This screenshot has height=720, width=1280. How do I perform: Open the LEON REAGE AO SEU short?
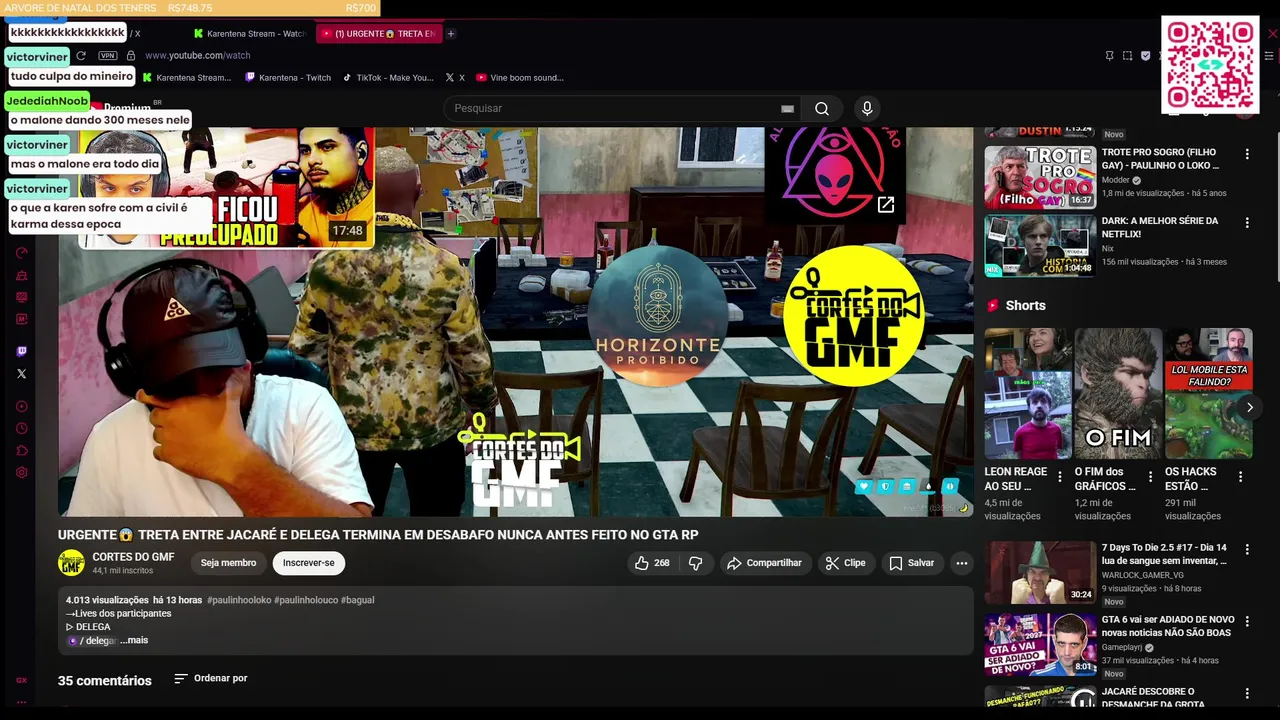click(x=1028, y=393)
